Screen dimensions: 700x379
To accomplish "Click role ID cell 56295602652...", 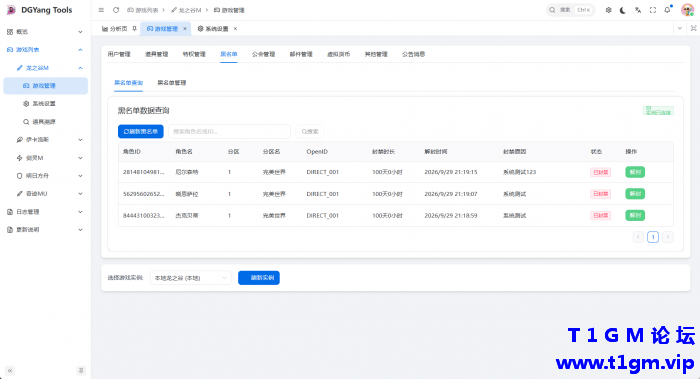I will point(143,194).
